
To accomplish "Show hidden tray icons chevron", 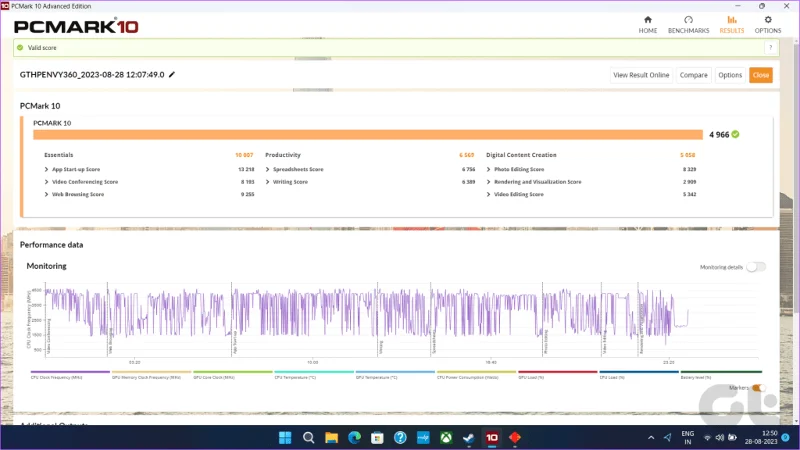I will 651,438.
